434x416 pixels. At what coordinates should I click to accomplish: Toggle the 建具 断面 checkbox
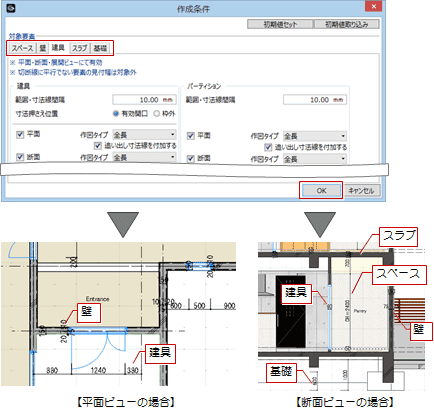20,157
